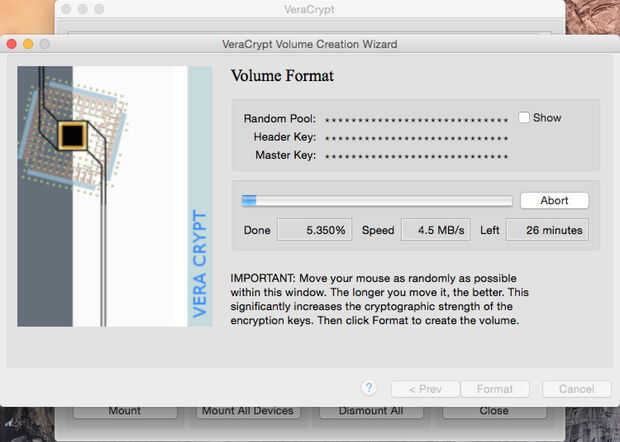Click the Header Key masked value
This screenshot has height=442, width=620.
[416, 138]
